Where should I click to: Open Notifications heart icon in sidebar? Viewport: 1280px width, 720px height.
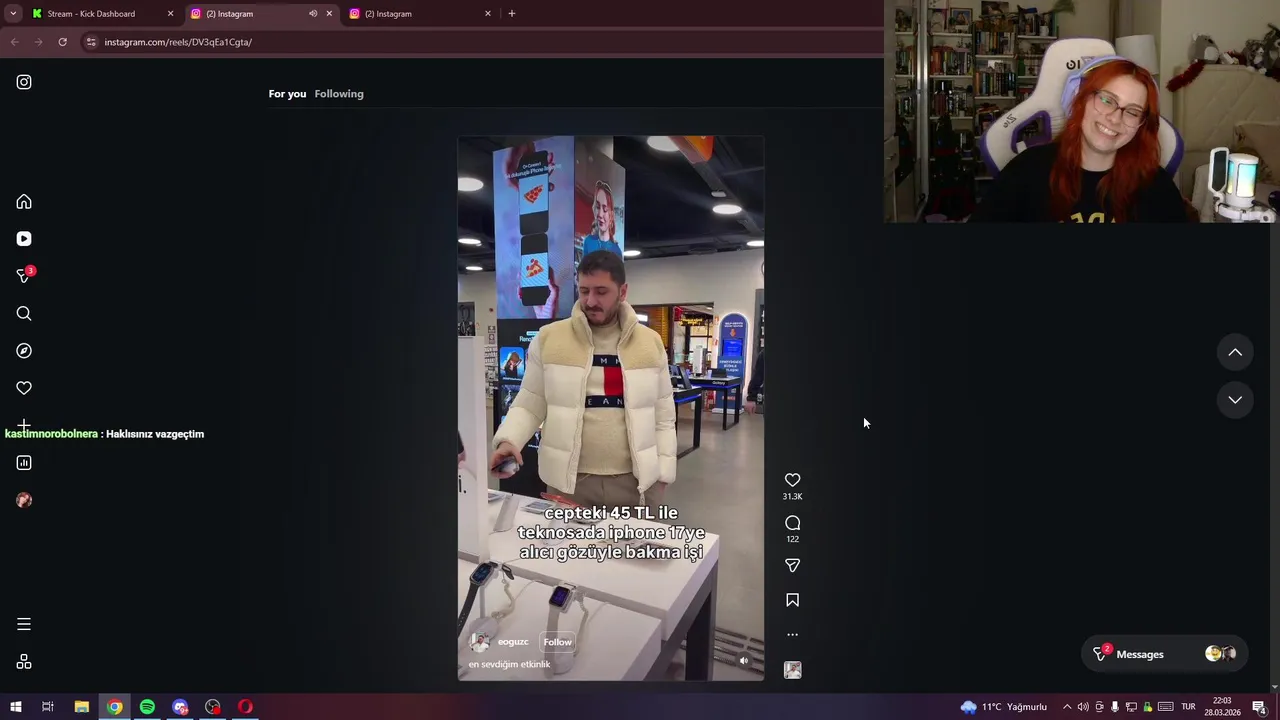pyautogui.click(x=24, y=388)
